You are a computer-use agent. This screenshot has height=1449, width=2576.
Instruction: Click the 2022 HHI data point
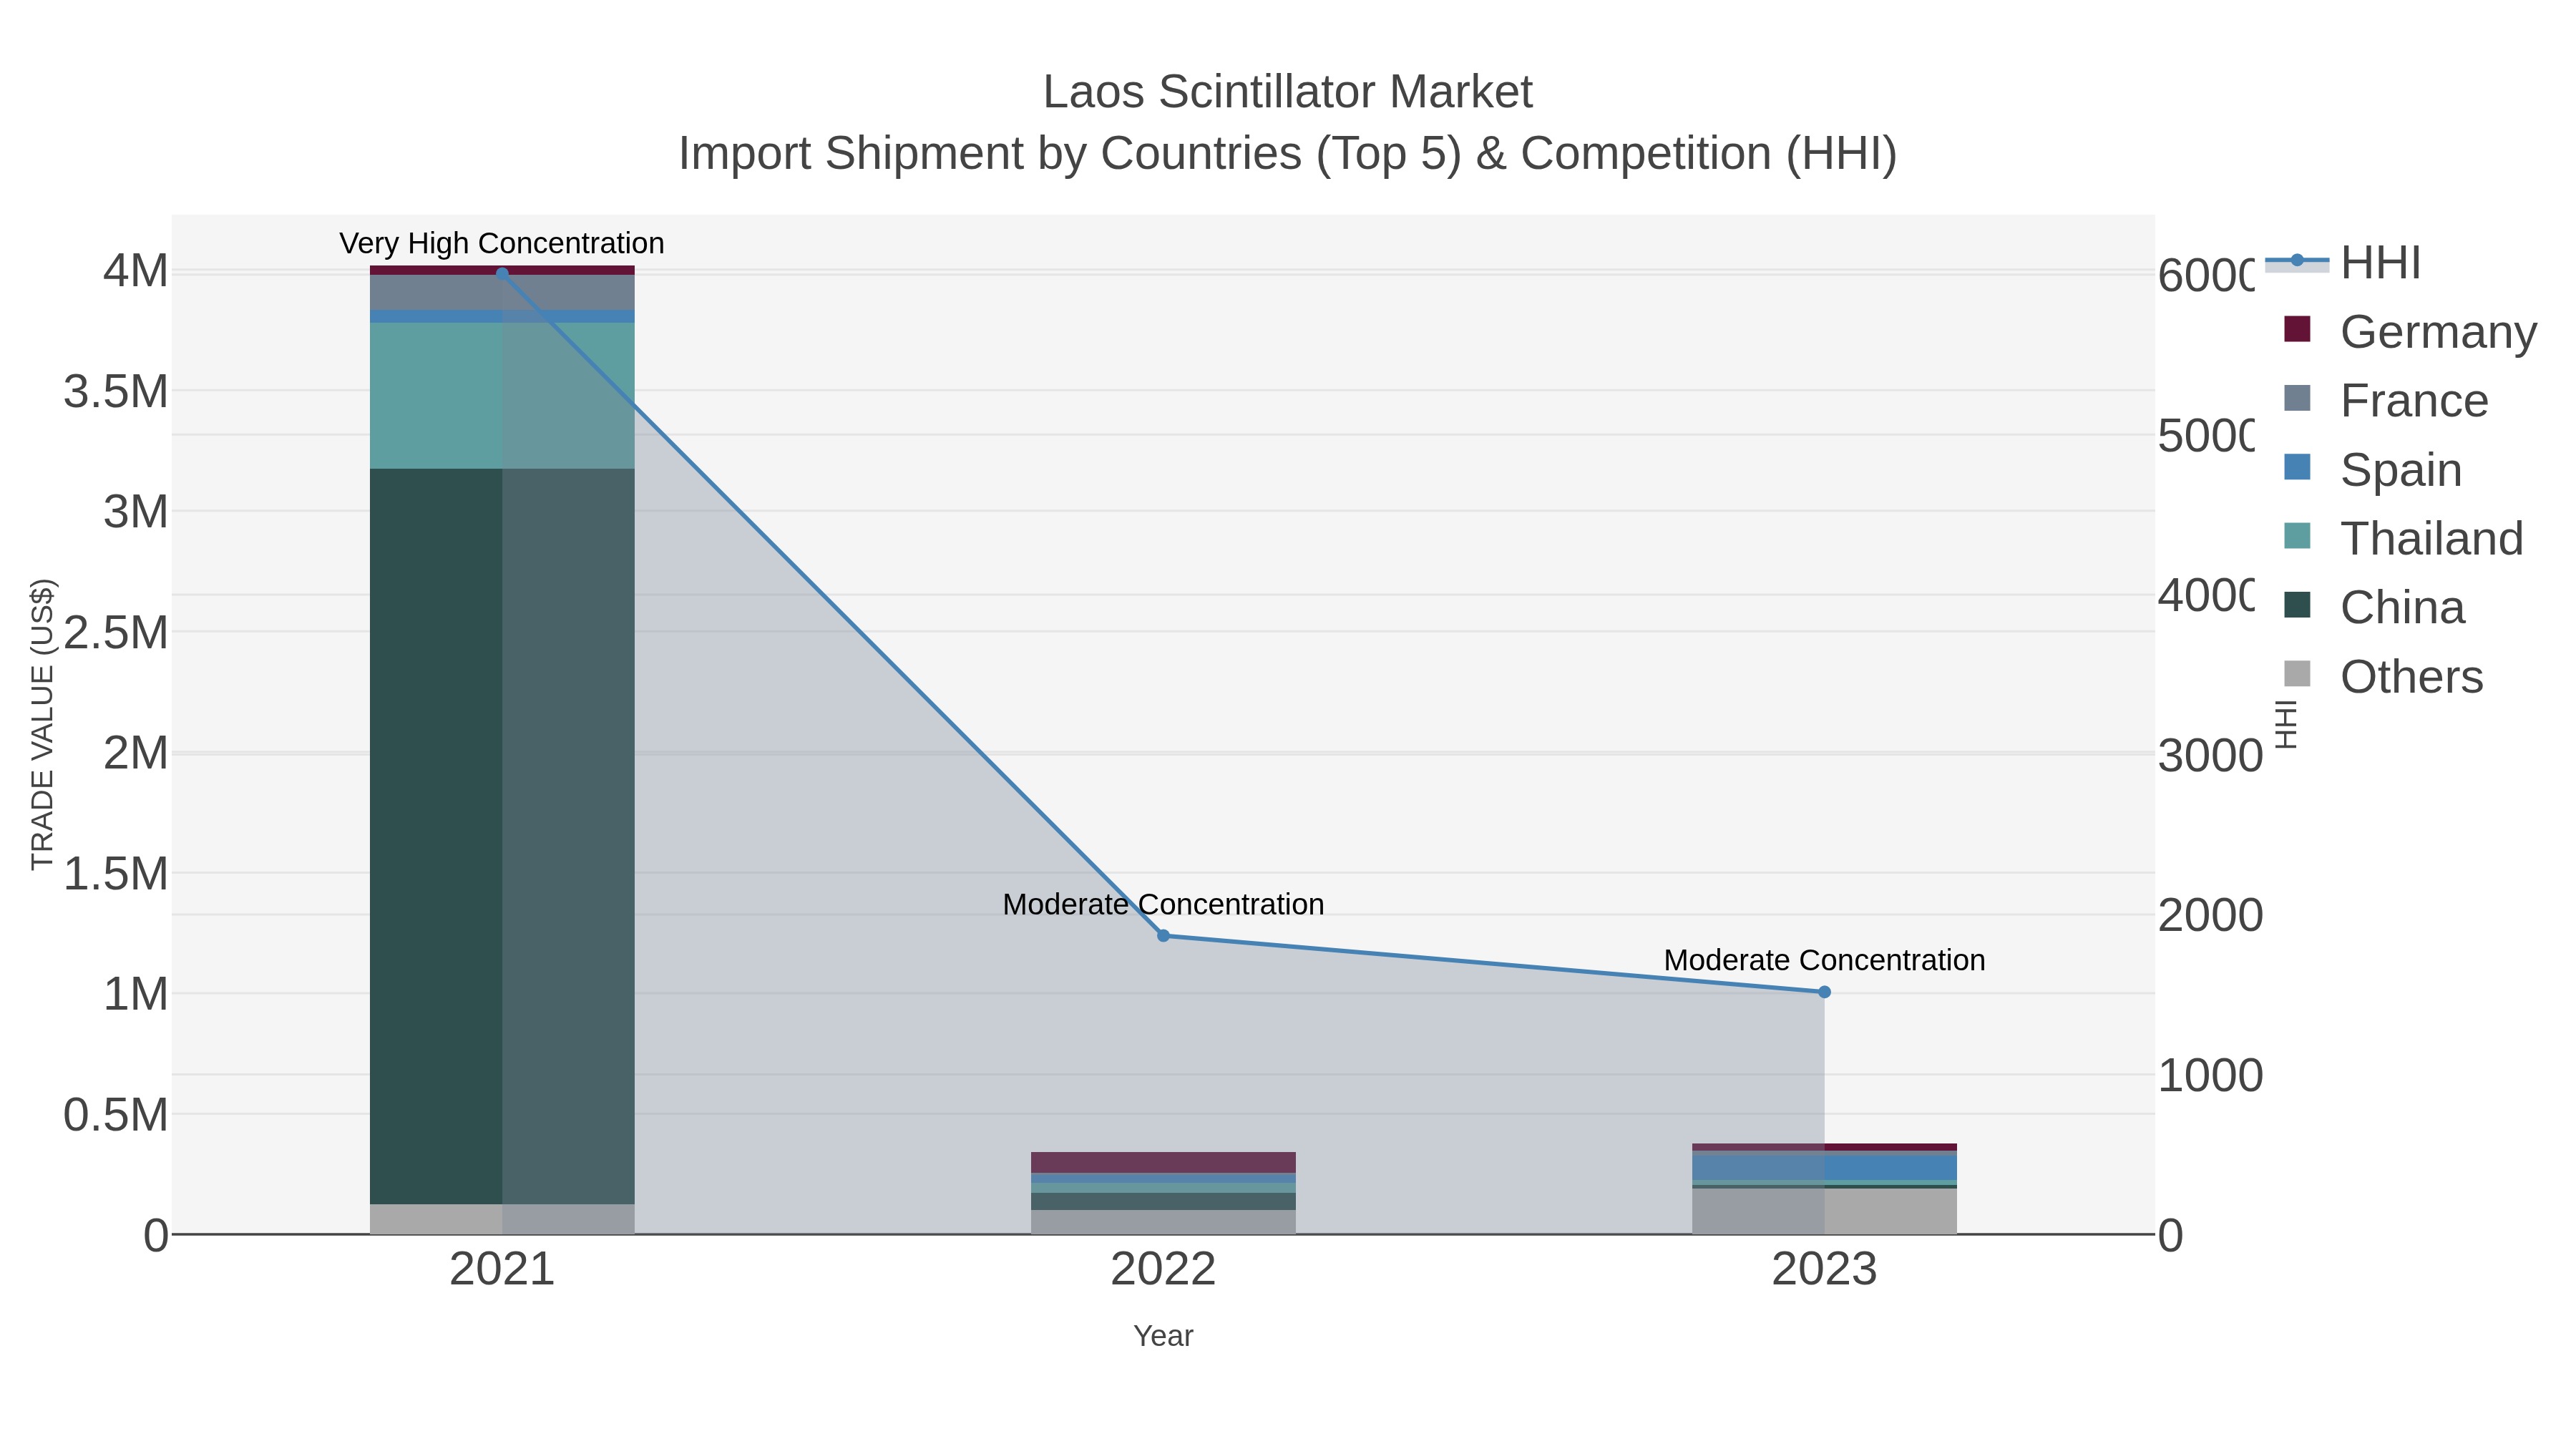pyautogui.click(x=1163, y=936)
